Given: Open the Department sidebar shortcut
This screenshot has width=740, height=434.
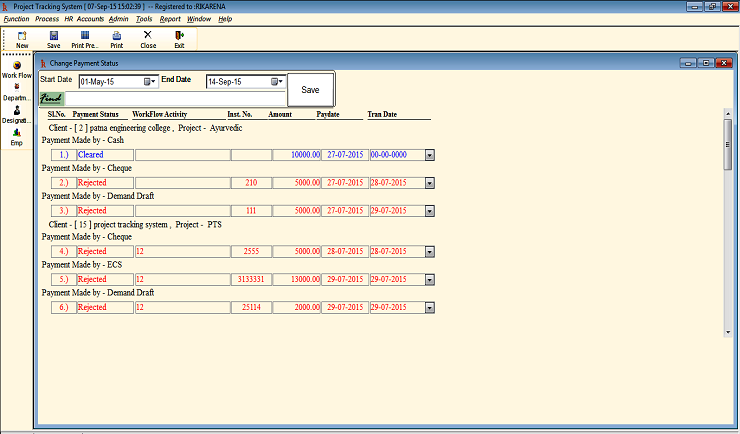Looking at the screenshot, I should [17, 92].
